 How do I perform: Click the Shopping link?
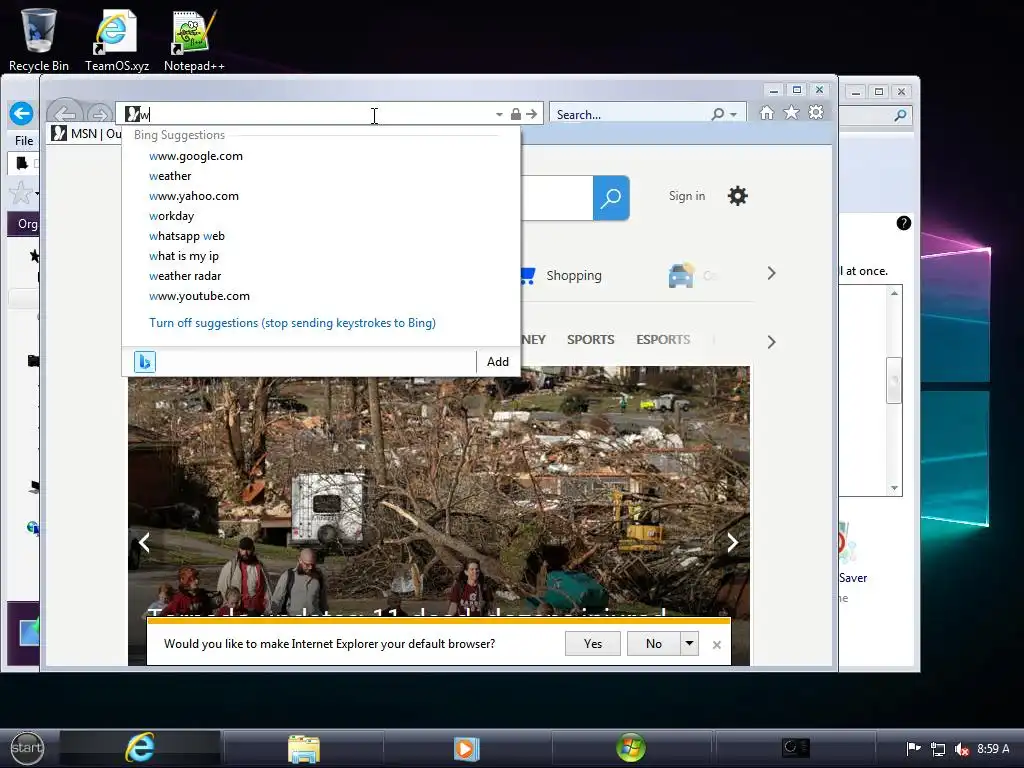[x=573, y=276]
